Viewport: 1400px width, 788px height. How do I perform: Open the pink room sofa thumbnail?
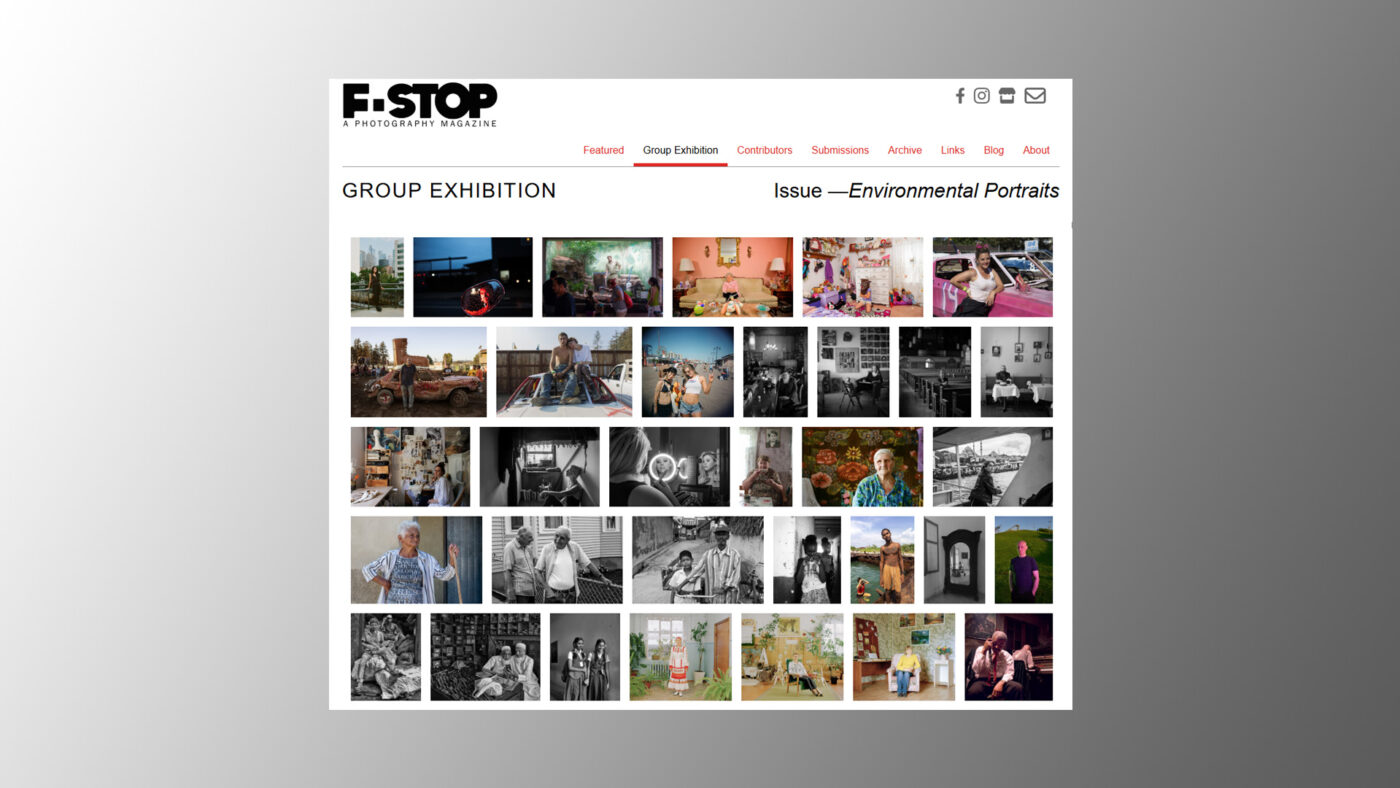pyautogui.click(x=732, y=277)
